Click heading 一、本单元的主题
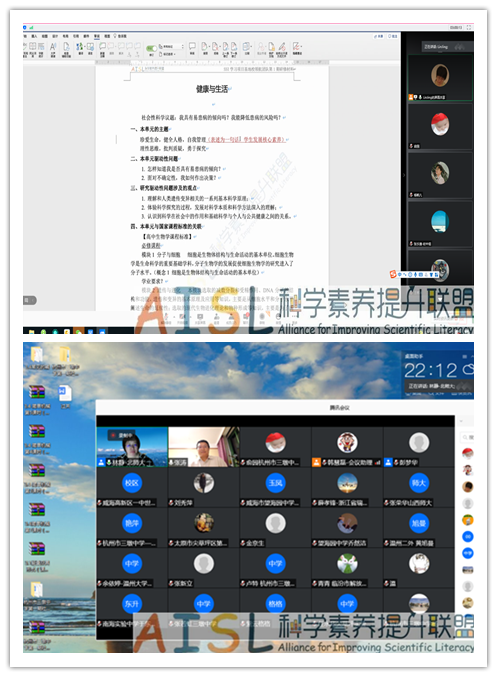Image resolution: width=497 pixels, height=677 pixels. tap(150, 129)
